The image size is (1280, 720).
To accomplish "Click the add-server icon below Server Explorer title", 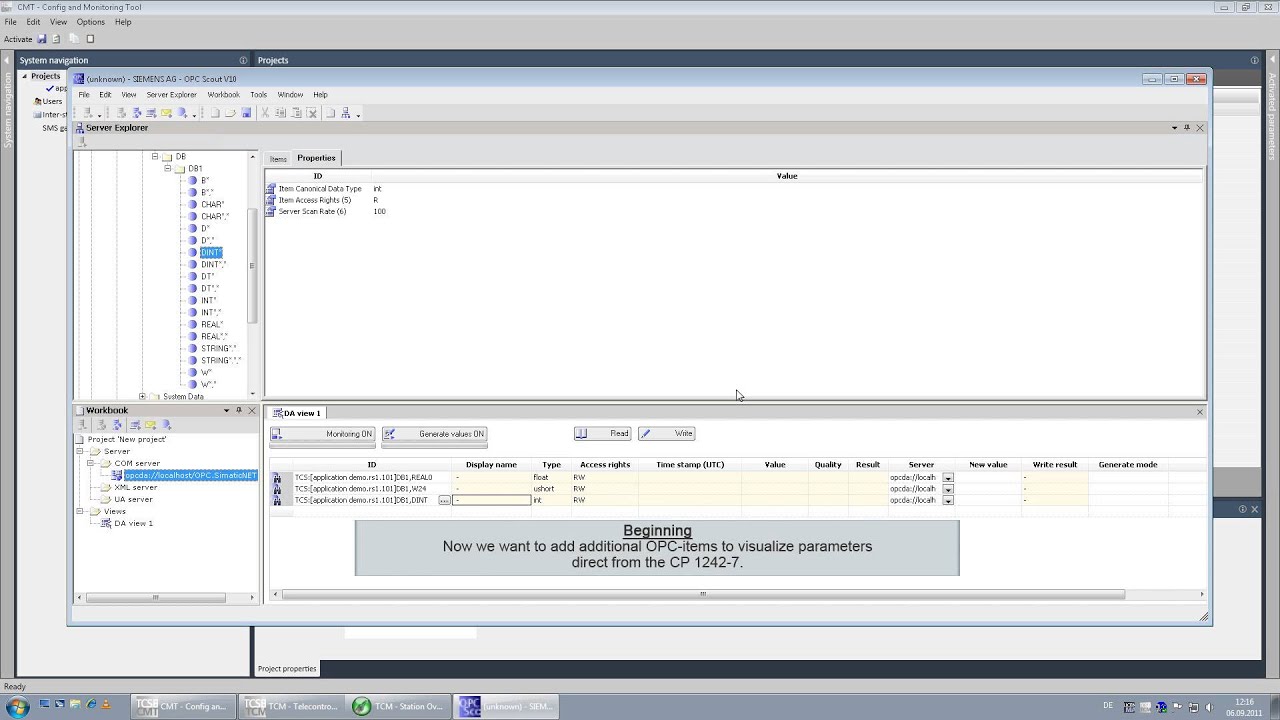I will pos(82,142).
